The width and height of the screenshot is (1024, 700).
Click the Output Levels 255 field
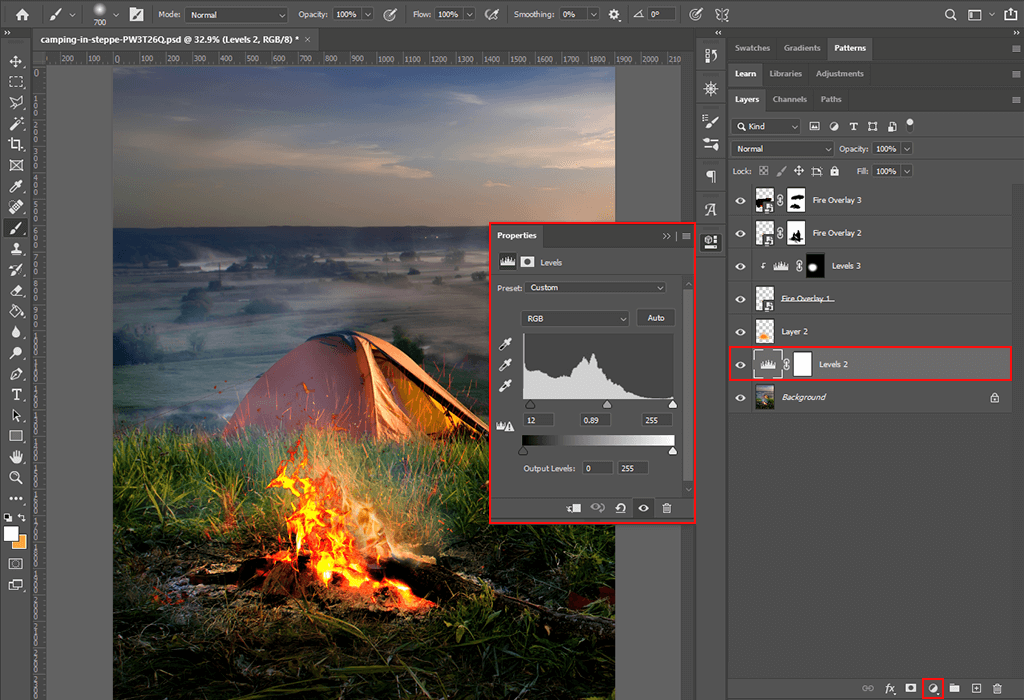[x=633, y=468]
